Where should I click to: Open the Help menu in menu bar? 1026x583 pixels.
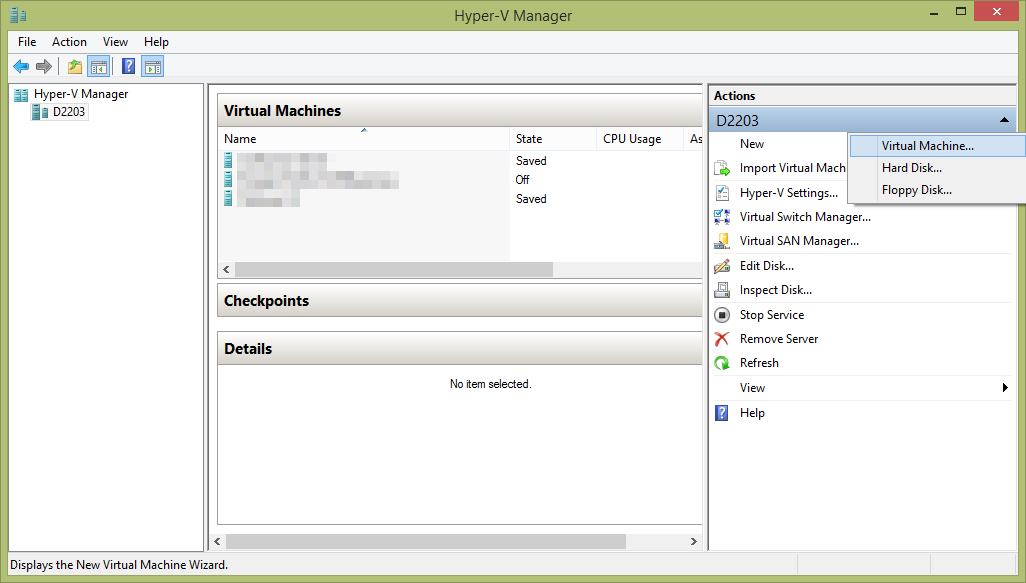click(156, 42)
